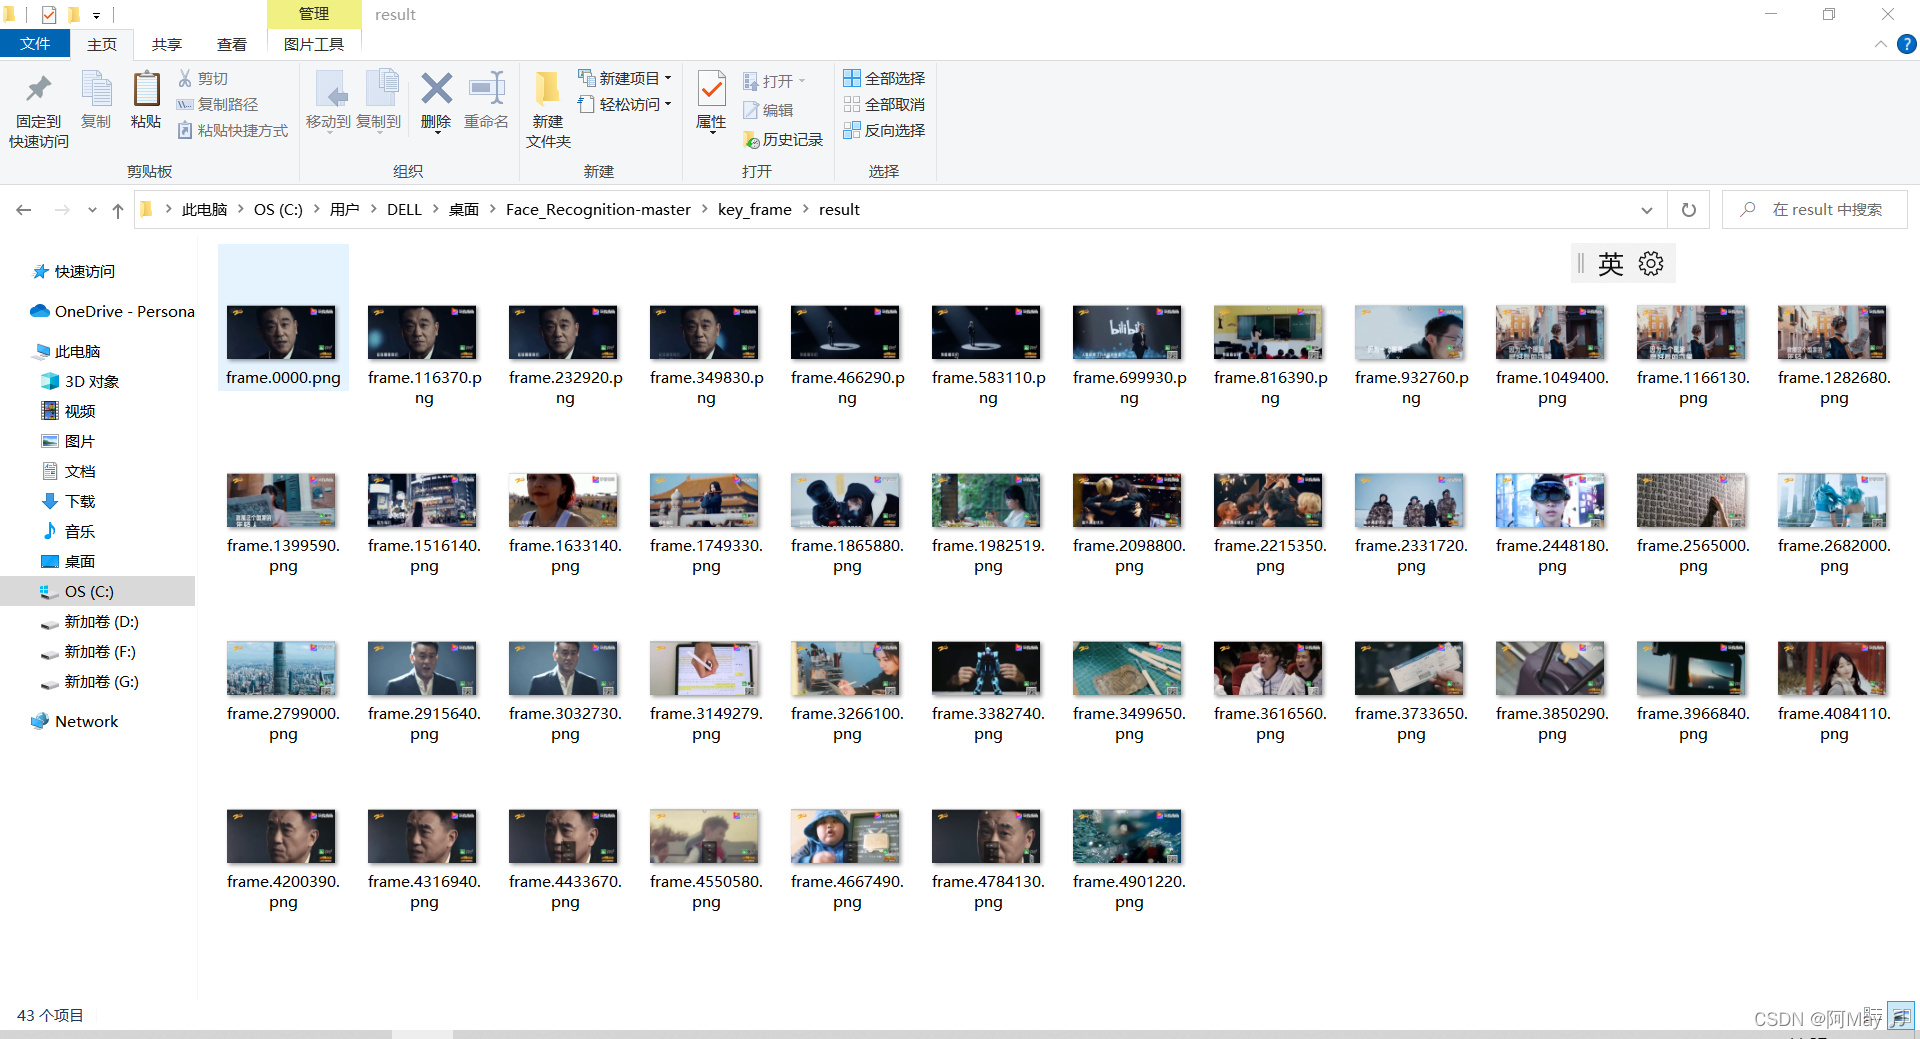Click Face_Recognition-master in address path

598,209
